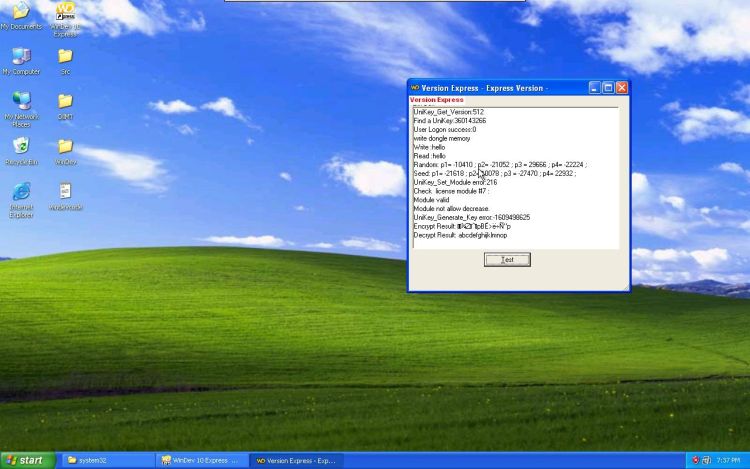Click the "UniKey_Get_Version:512" output line

(449, 112)
